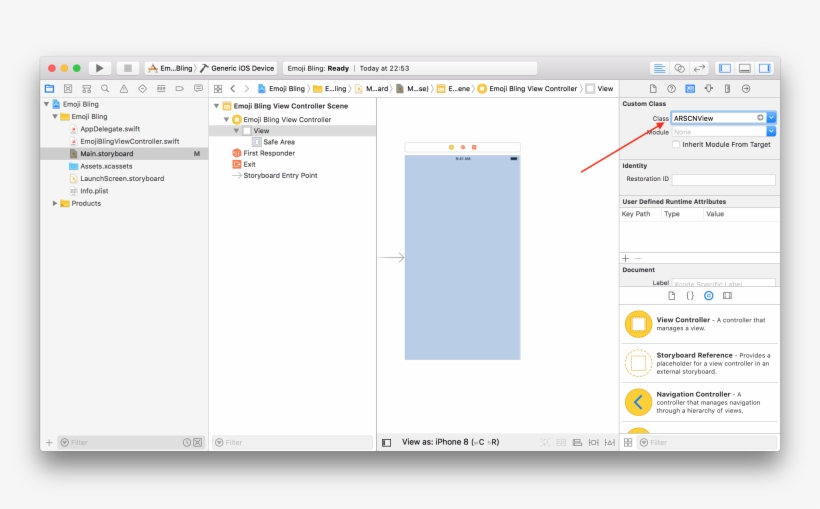Toggle the right inspector panel
Screen dimensions: 820x509
pos(765,68)
